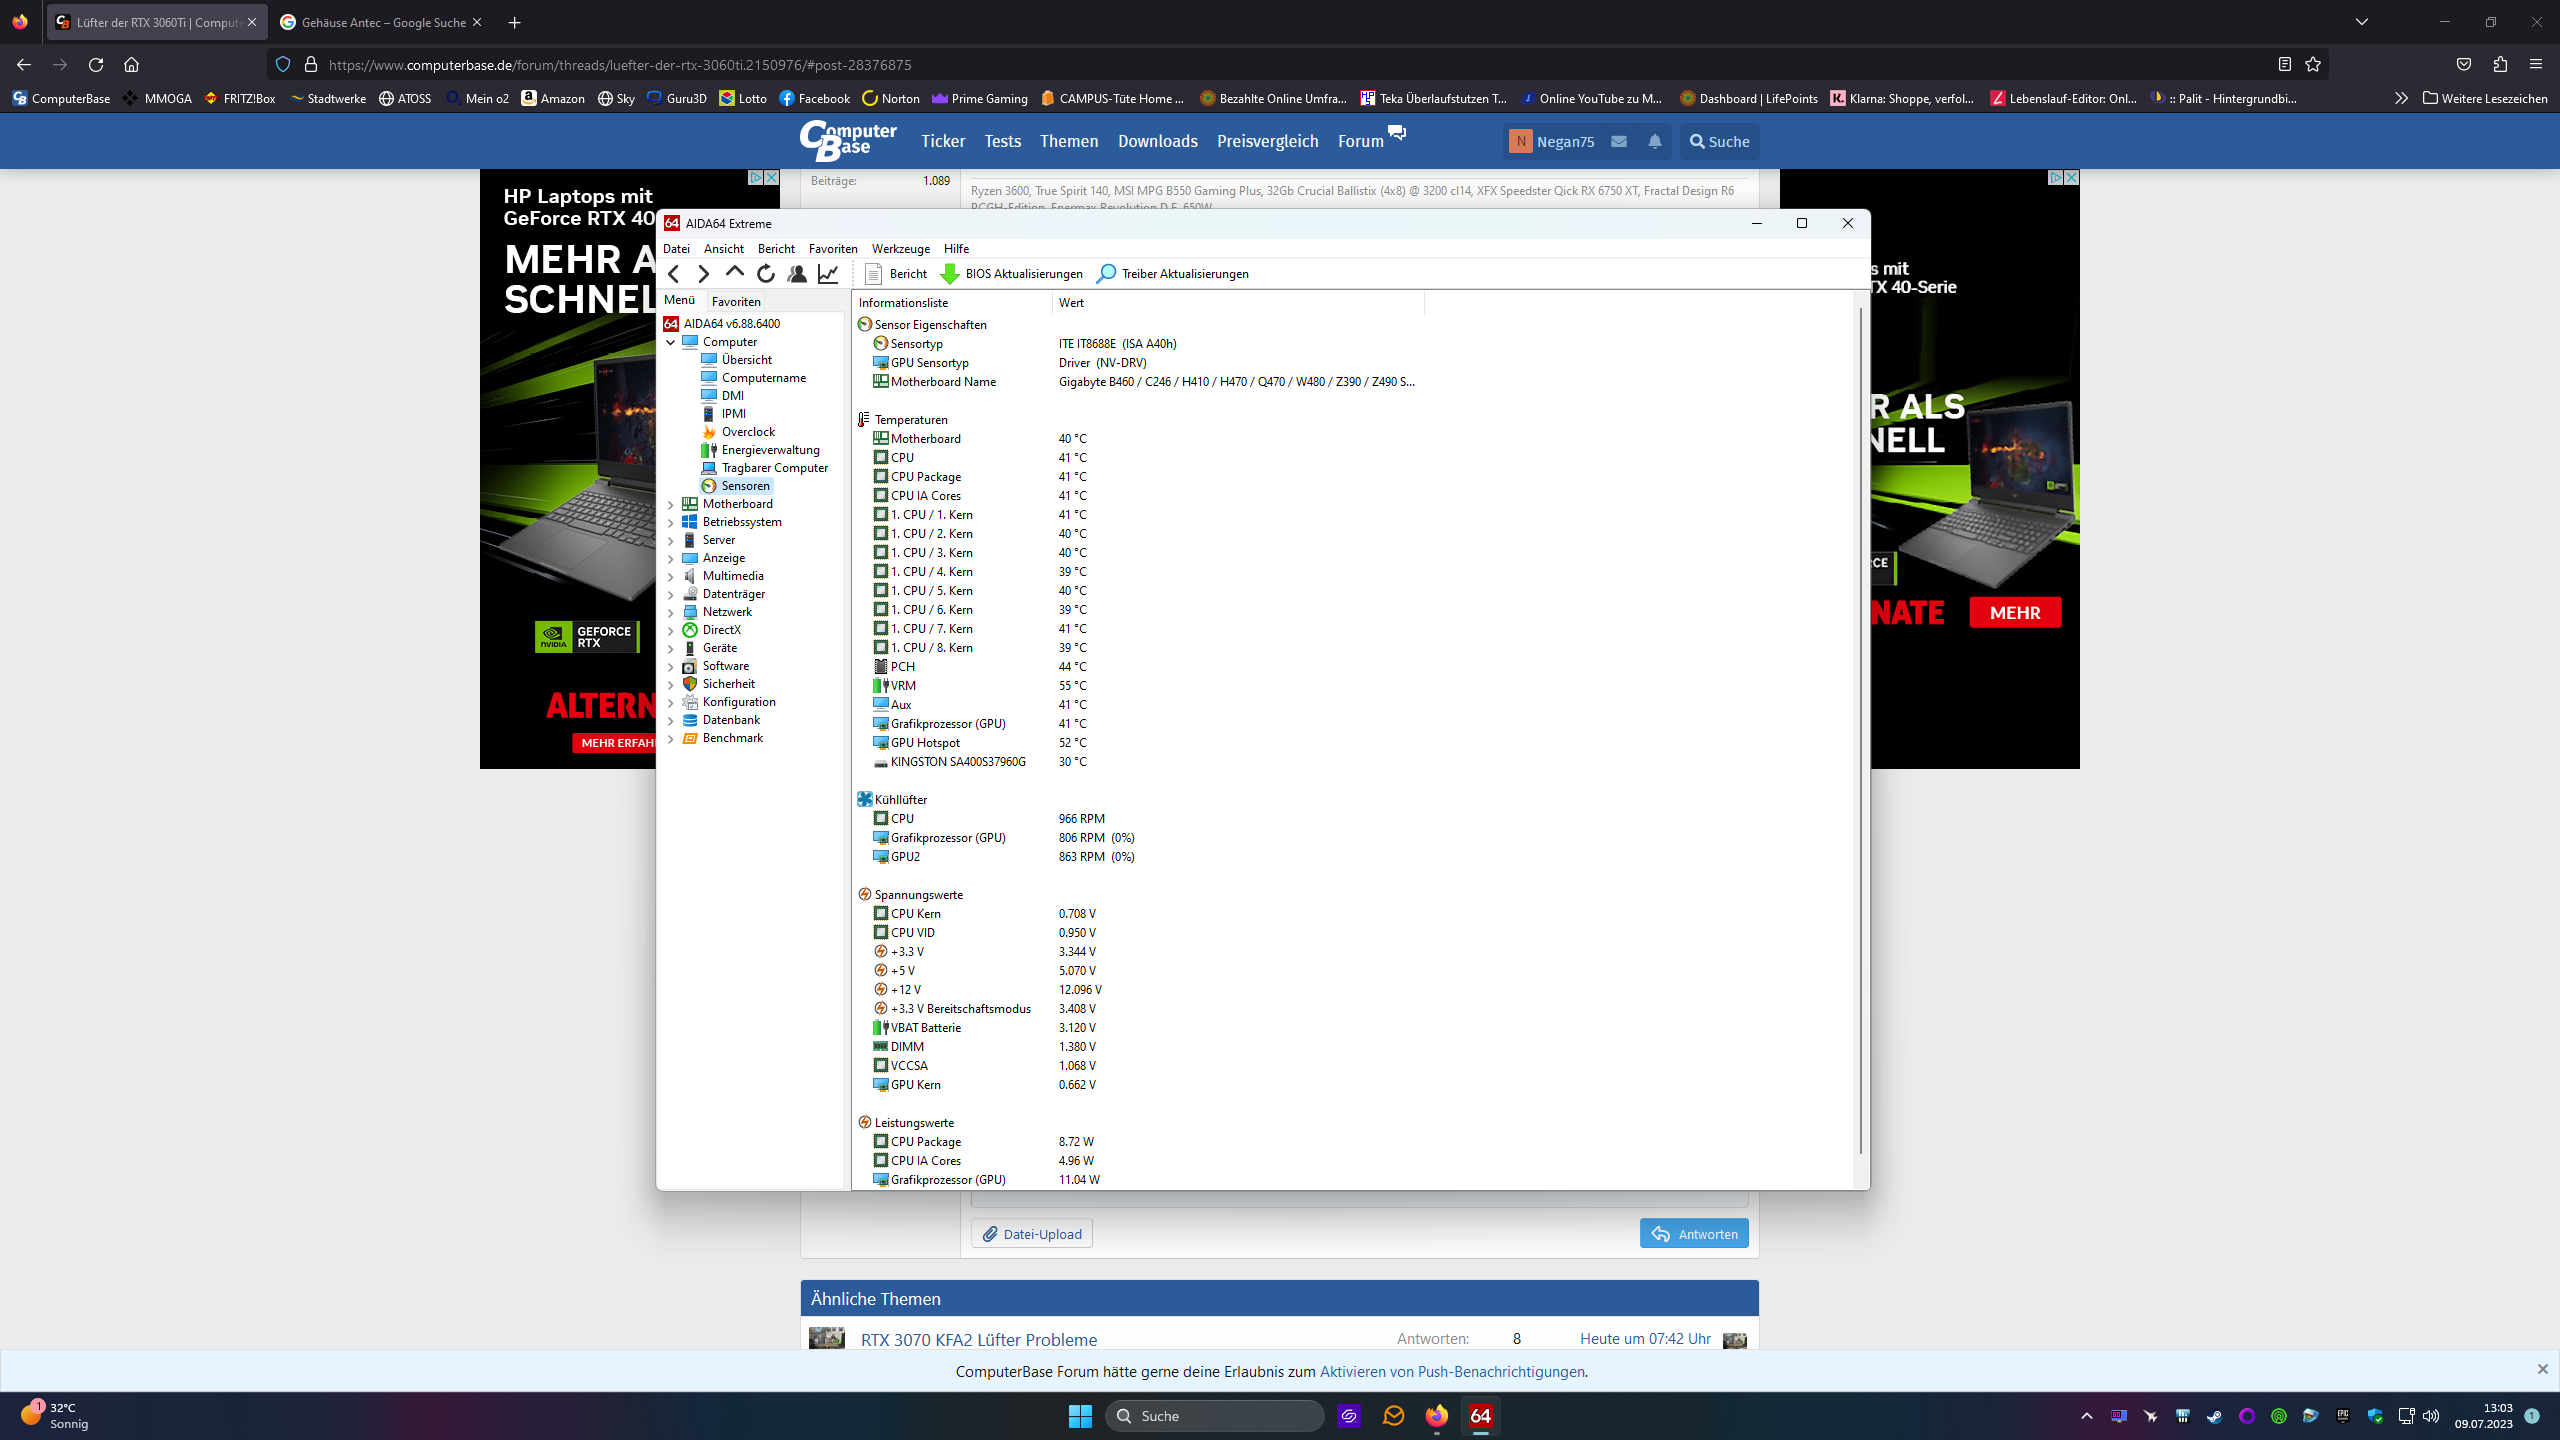2560x1440 pixels.
Task: Collapse the Computer tree node
Action: [x=671, y=342]
